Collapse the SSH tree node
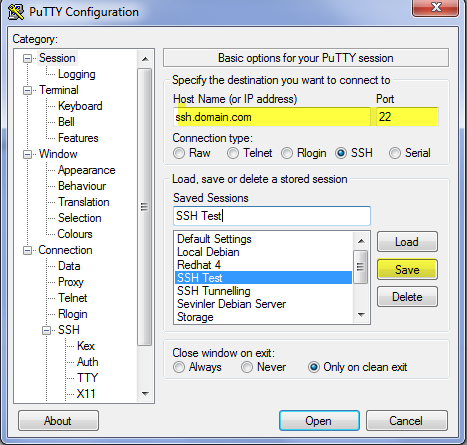This screenshot has width=467, height=445. [46, 331]
